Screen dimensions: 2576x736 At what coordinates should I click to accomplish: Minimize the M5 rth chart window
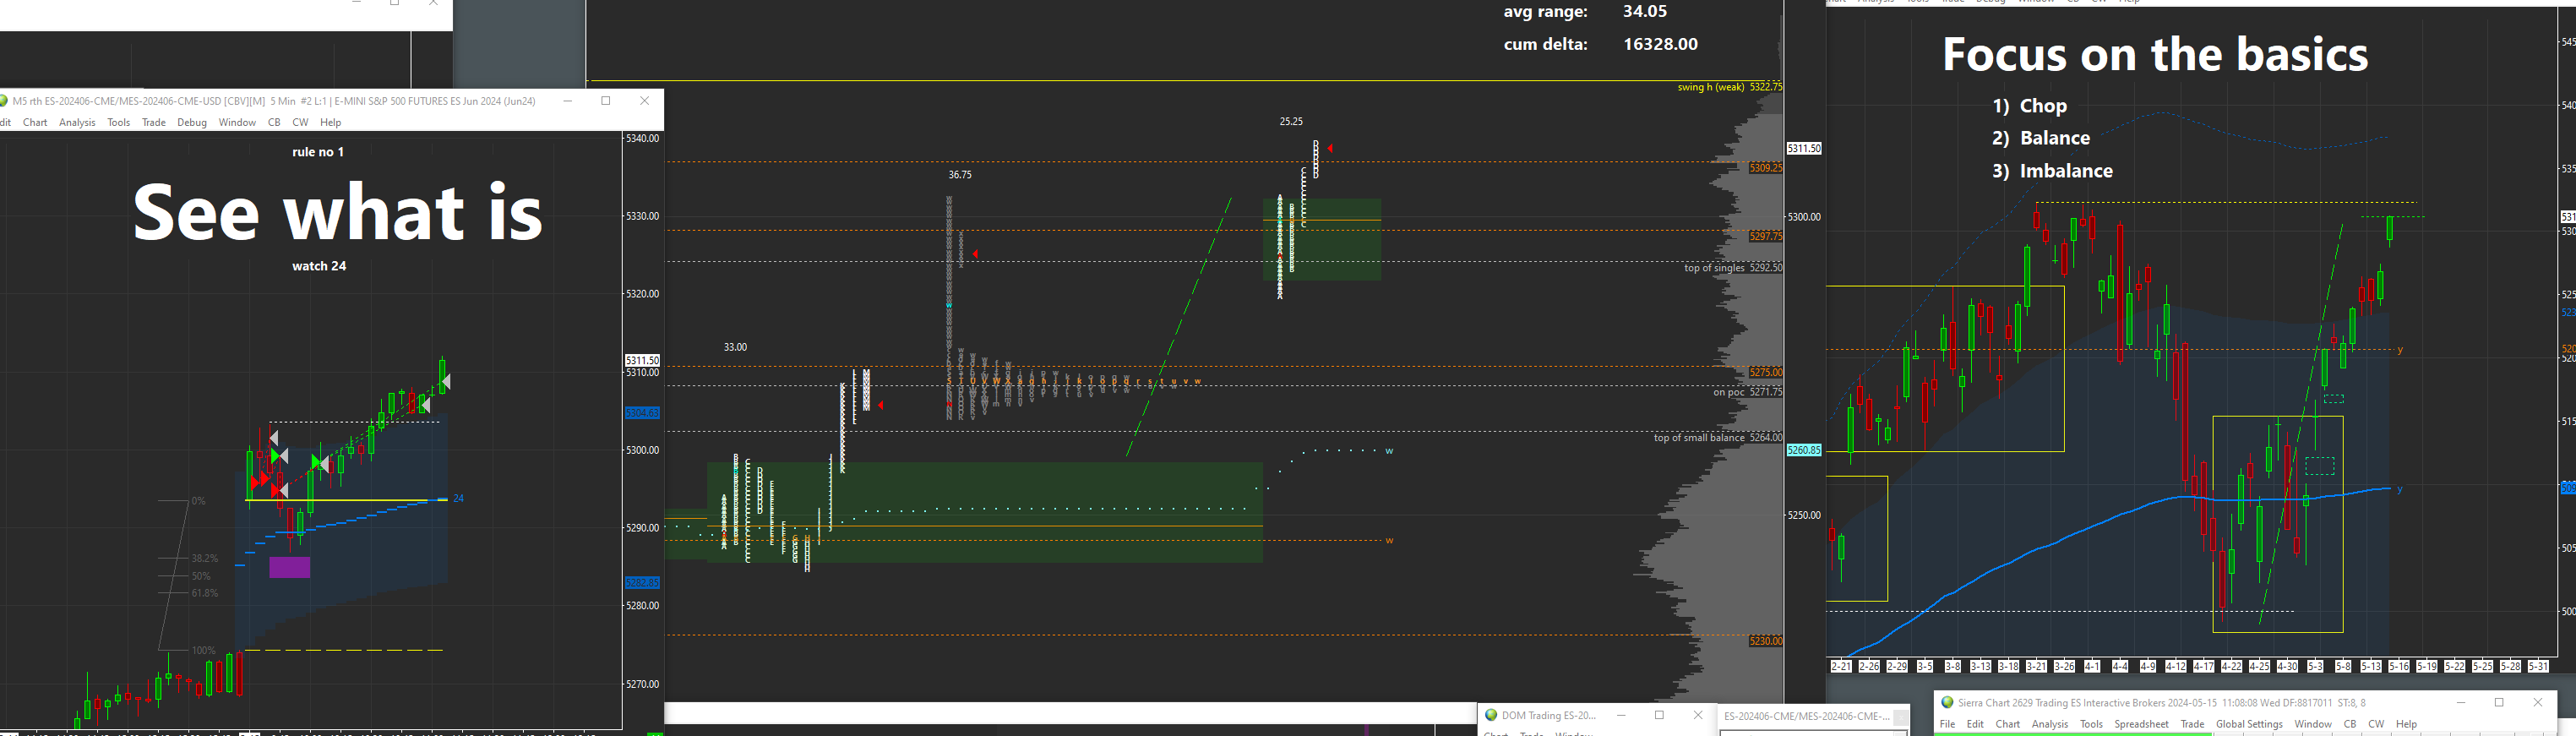click(x=568, y=101)
